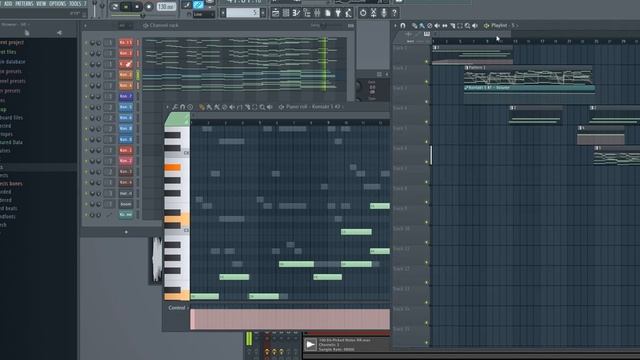Viewport: 640px width, 360px height.
Task: Click playlist playback speaker tool icon
Action: [x=475, y=25]
